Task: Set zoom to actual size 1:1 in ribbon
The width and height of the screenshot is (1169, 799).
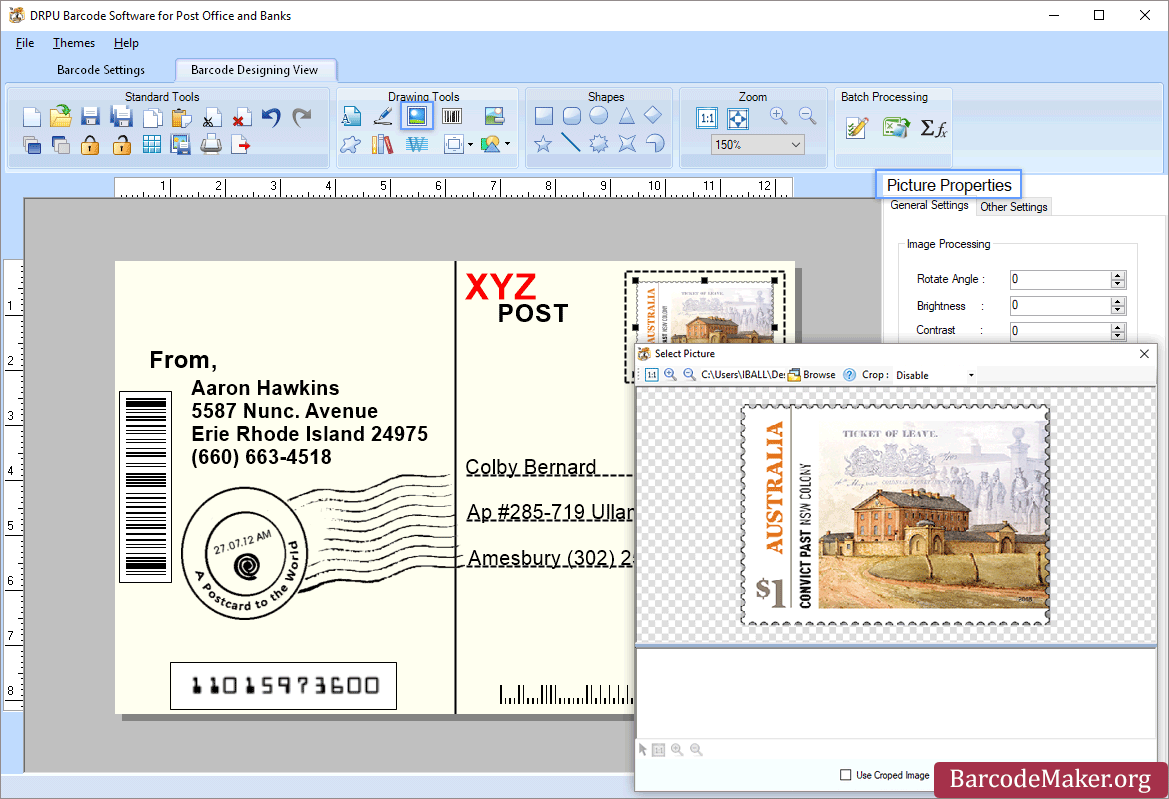Action: tap(707, 118)
